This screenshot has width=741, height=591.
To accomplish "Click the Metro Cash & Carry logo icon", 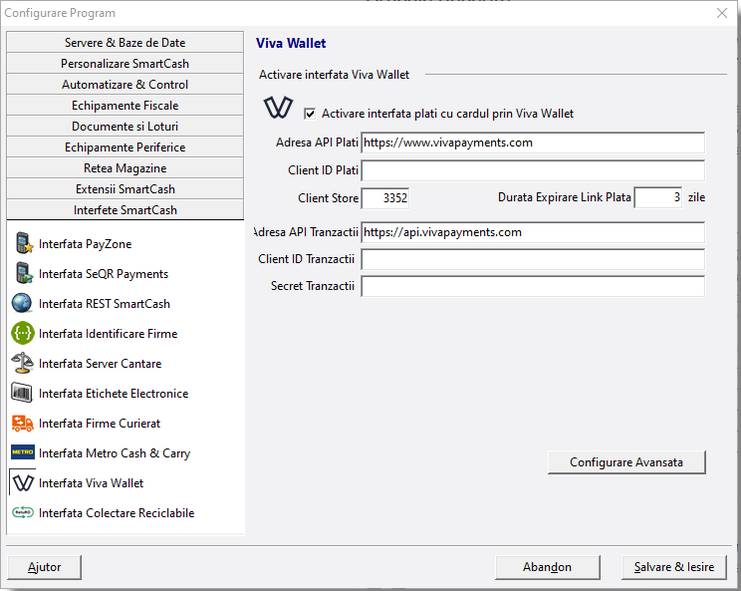I will 22,452.
